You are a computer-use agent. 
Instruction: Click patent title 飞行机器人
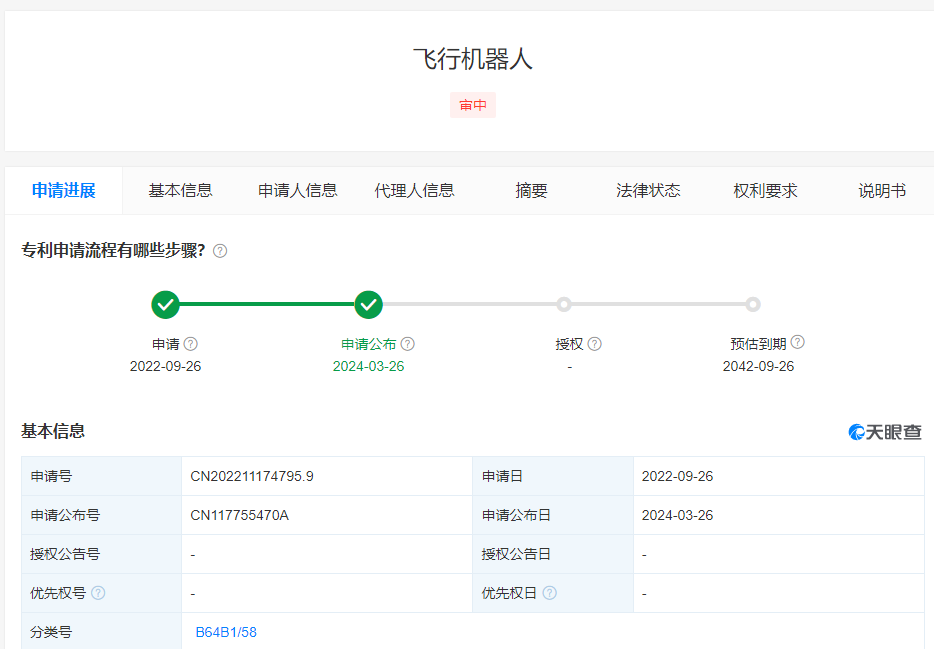[473, 59]
